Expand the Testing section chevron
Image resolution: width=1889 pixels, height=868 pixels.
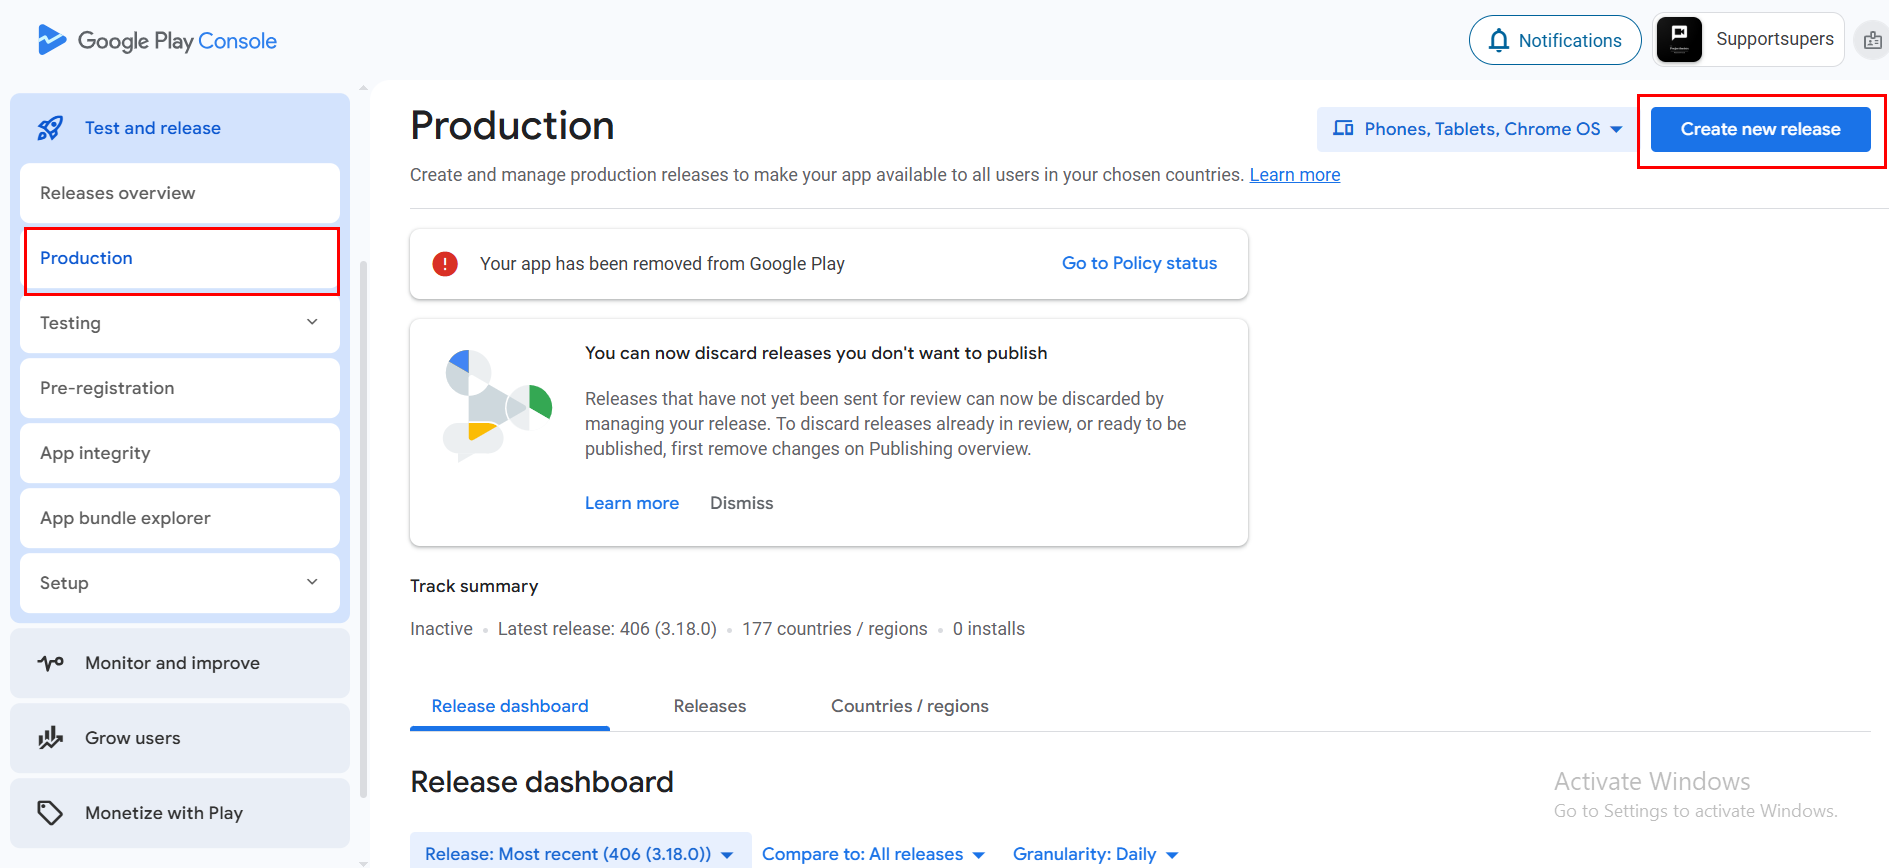[312, 322]
